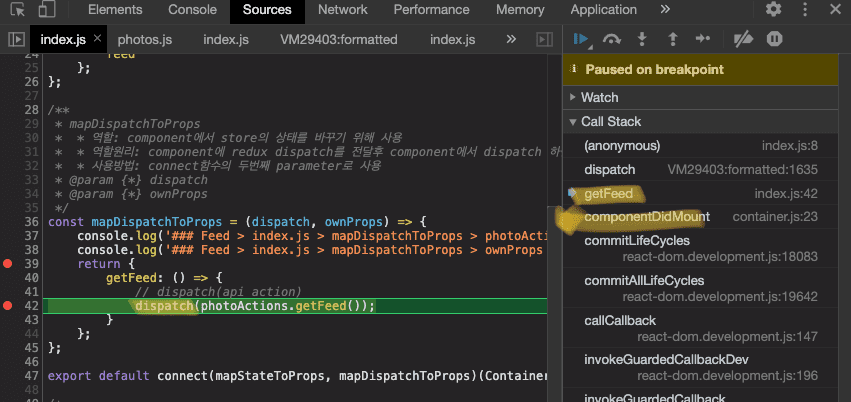
Task: Activate the inspect element picker icon
Action: pos(17,10)
